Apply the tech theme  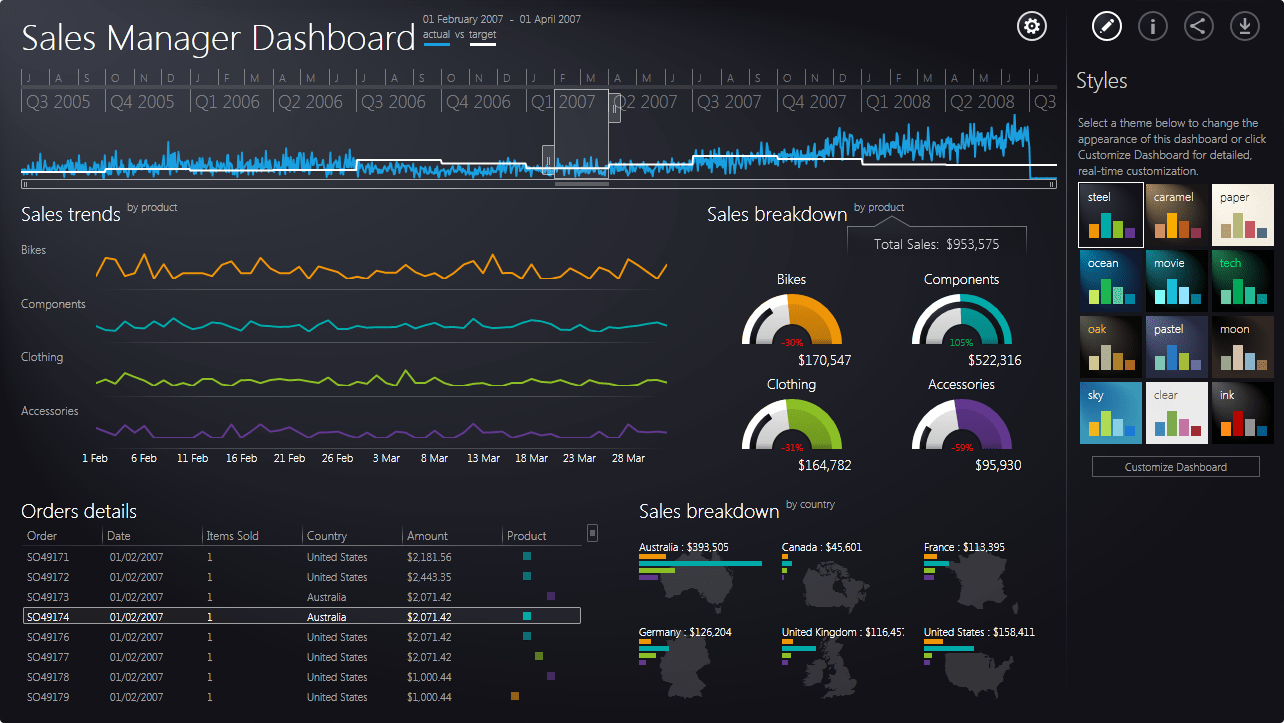(1243, 281)
